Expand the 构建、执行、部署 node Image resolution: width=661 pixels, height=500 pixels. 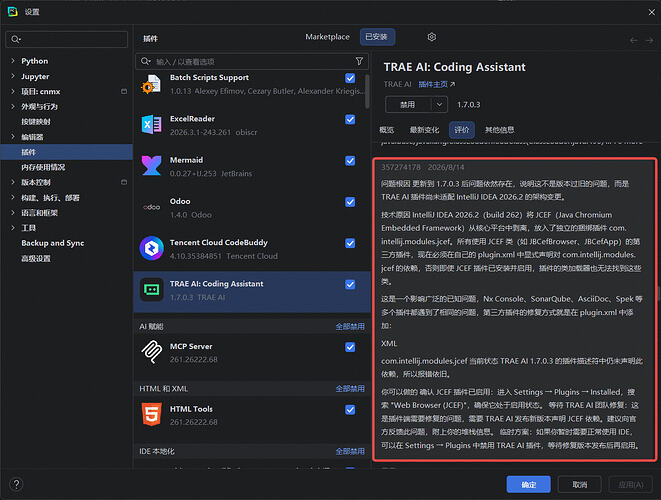(x=13, y=197)
